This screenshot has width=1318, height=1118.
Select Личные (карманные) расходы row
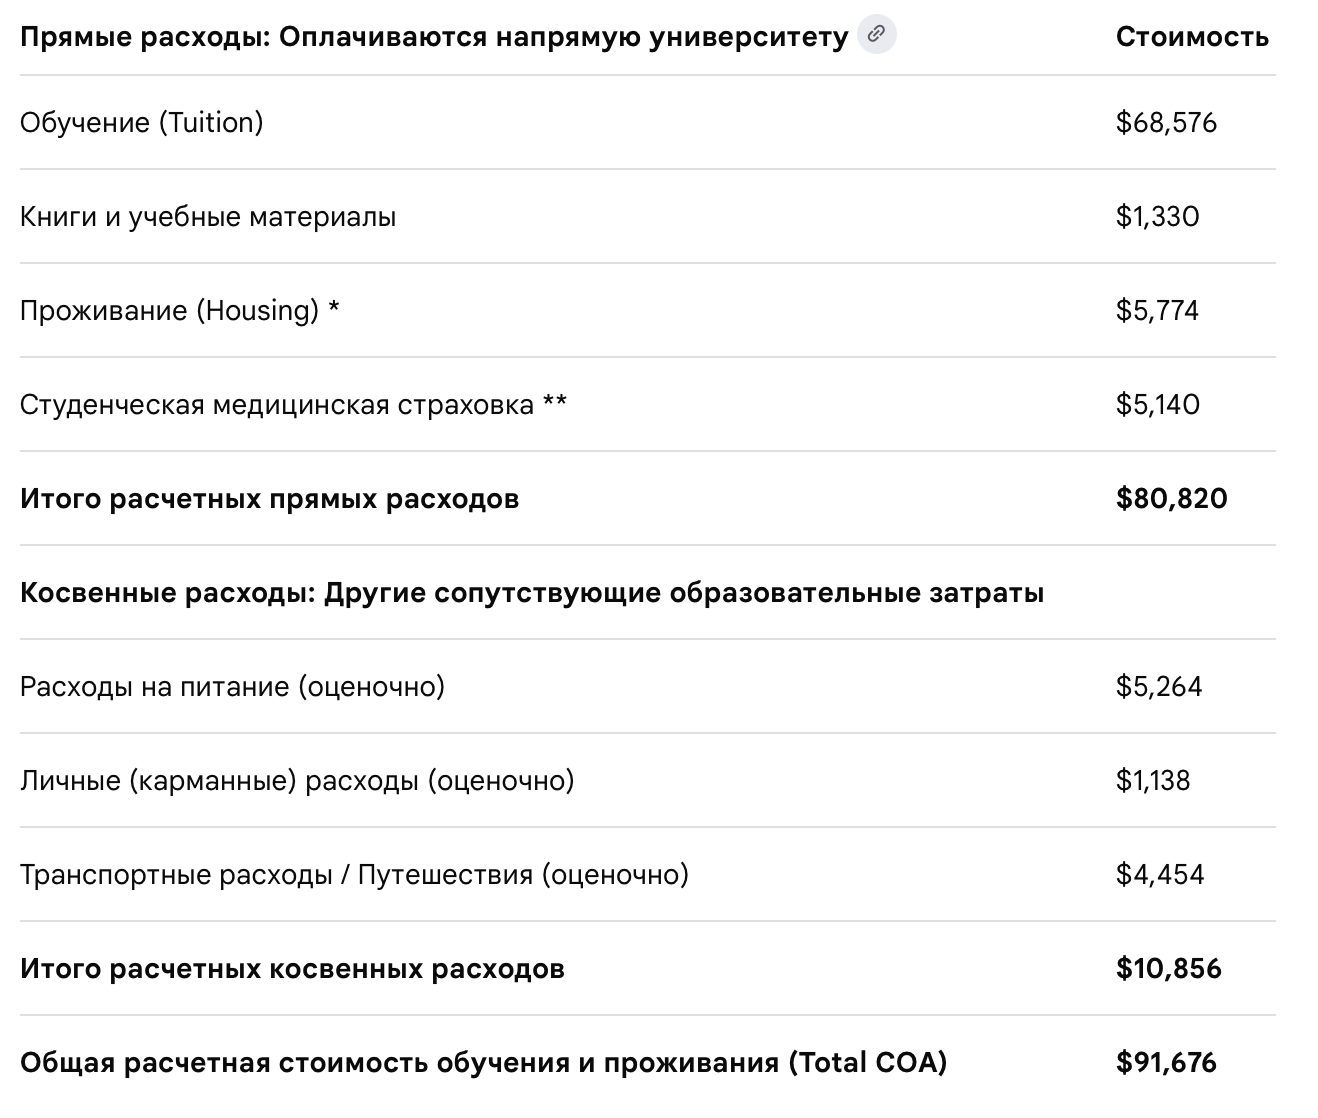[x=647, y=781]
